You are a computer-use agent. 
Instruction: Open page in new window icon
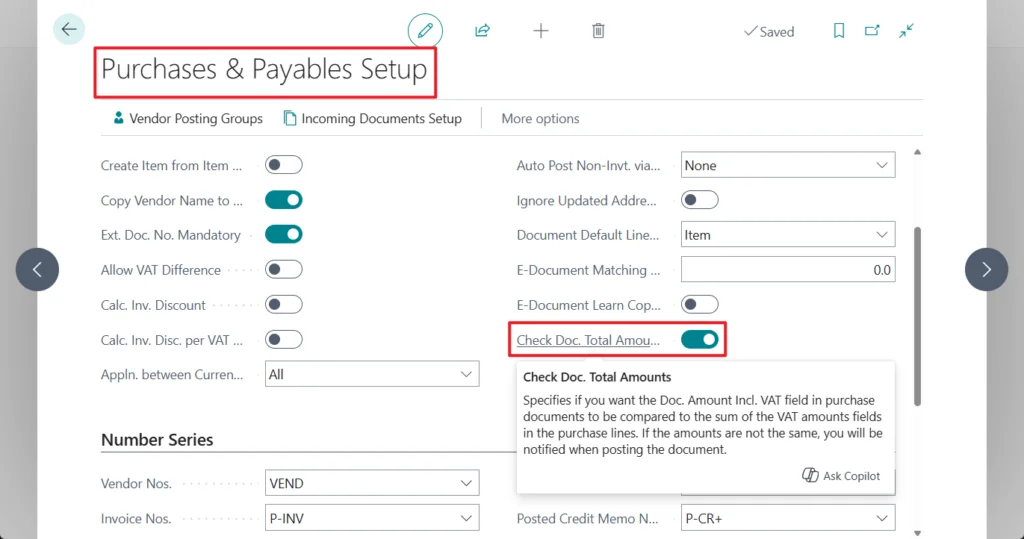(872, 31)
